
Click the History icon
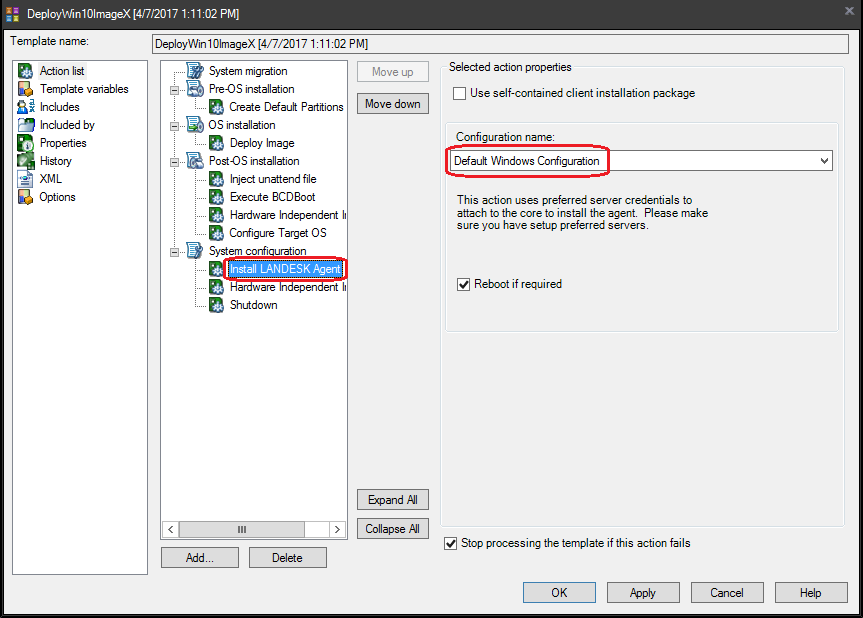coord(24,160)
